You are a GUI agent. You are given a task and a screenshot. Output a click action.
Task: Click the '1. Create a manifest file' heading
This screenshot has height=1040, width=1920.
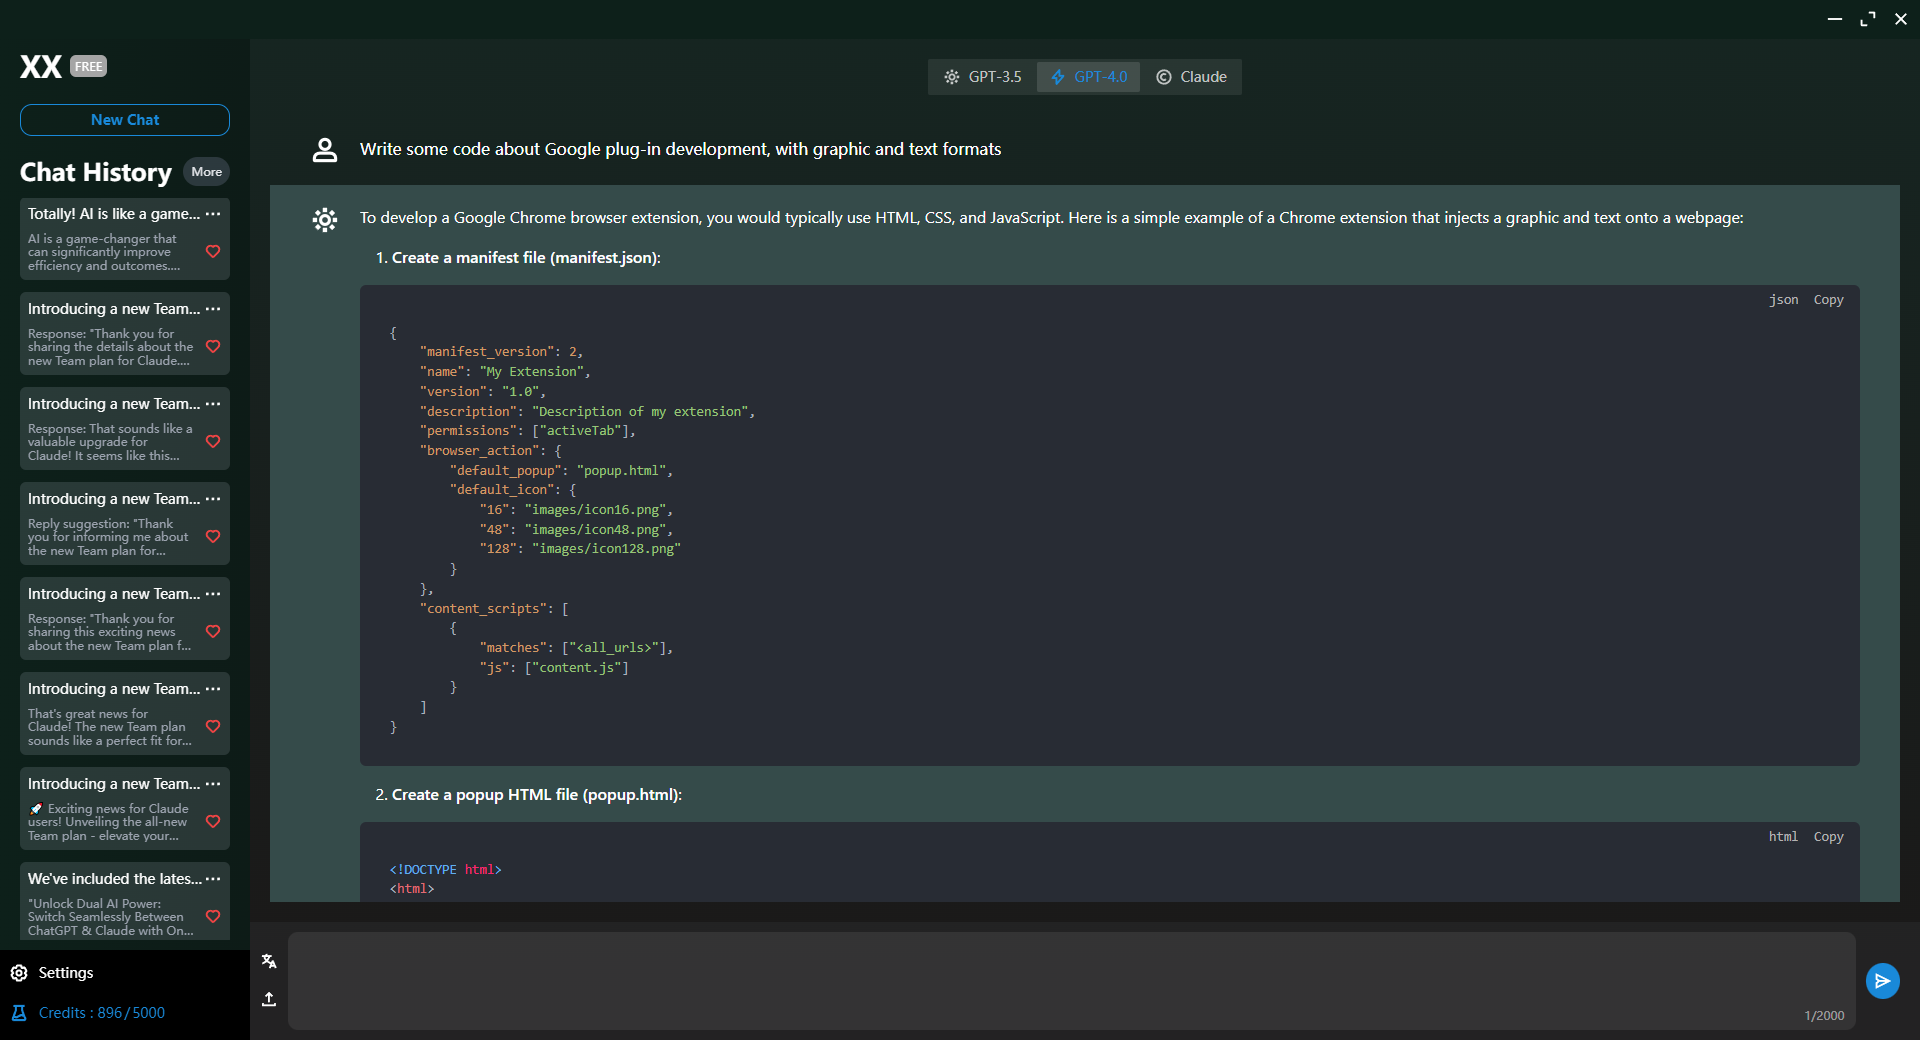coord(518,258)
